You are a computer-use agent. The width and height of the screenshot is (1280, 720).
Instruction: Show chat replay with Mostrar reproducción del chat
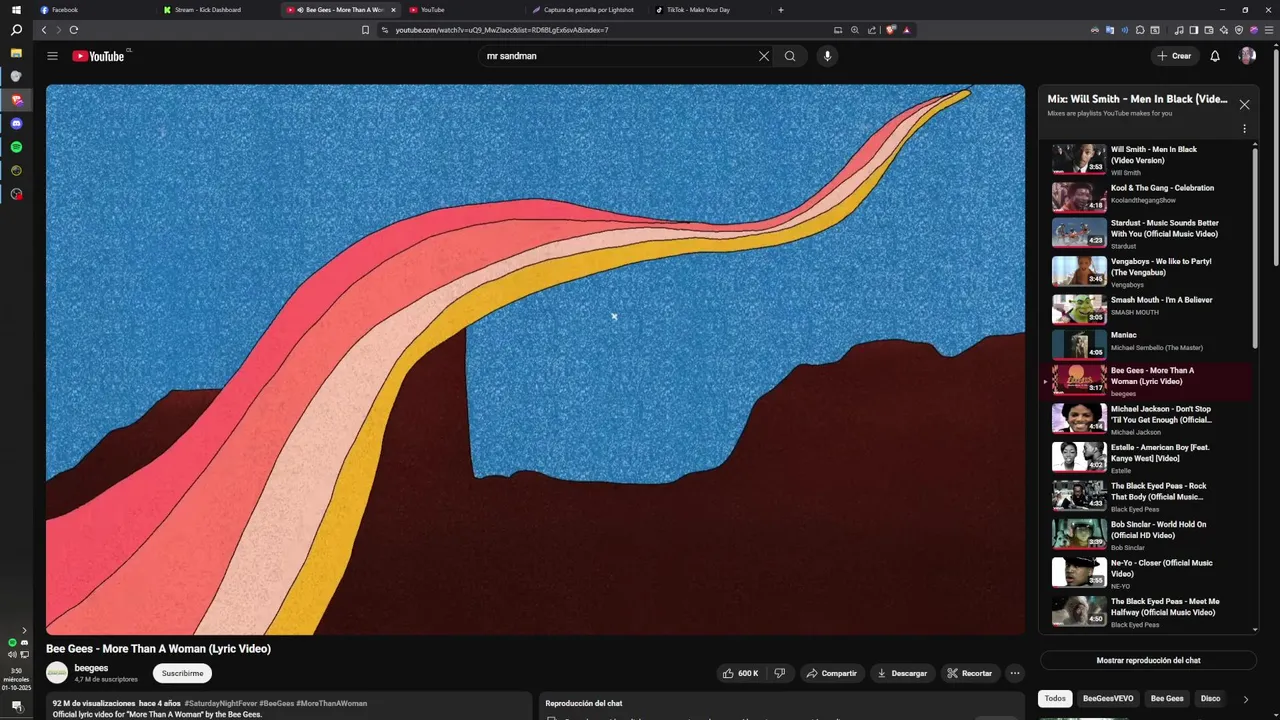tap(1148, 660)
